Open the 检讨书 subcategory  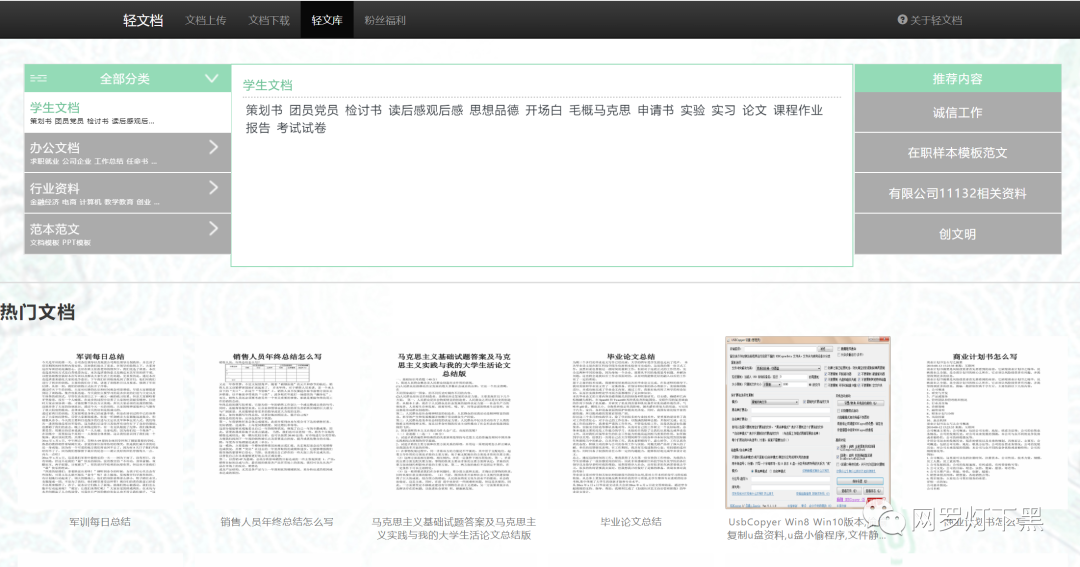tap(363, 110)
